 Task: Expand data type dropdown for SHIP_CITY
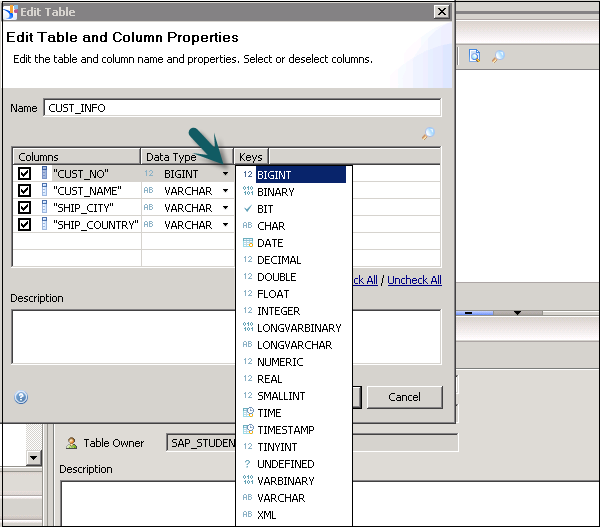pos(225,208)
